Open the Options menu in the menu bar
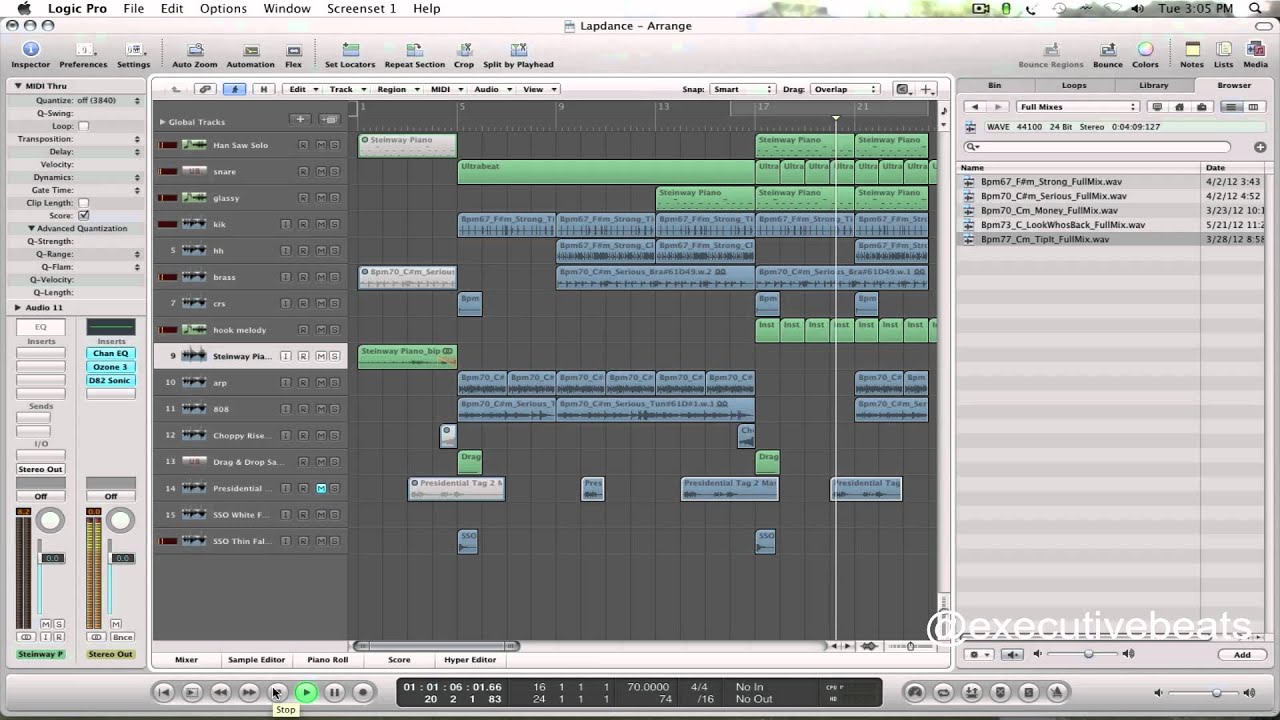This screenshot has width=1280, height=720. (223, 9)
